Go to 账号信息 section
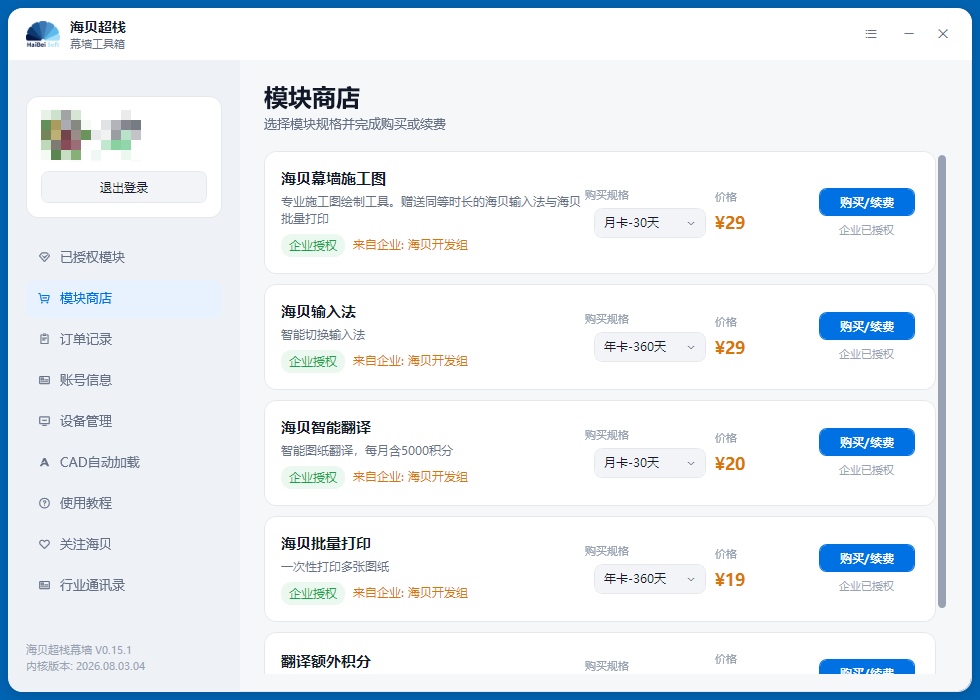This screenshot has height=700, width=980. [124, 380]
